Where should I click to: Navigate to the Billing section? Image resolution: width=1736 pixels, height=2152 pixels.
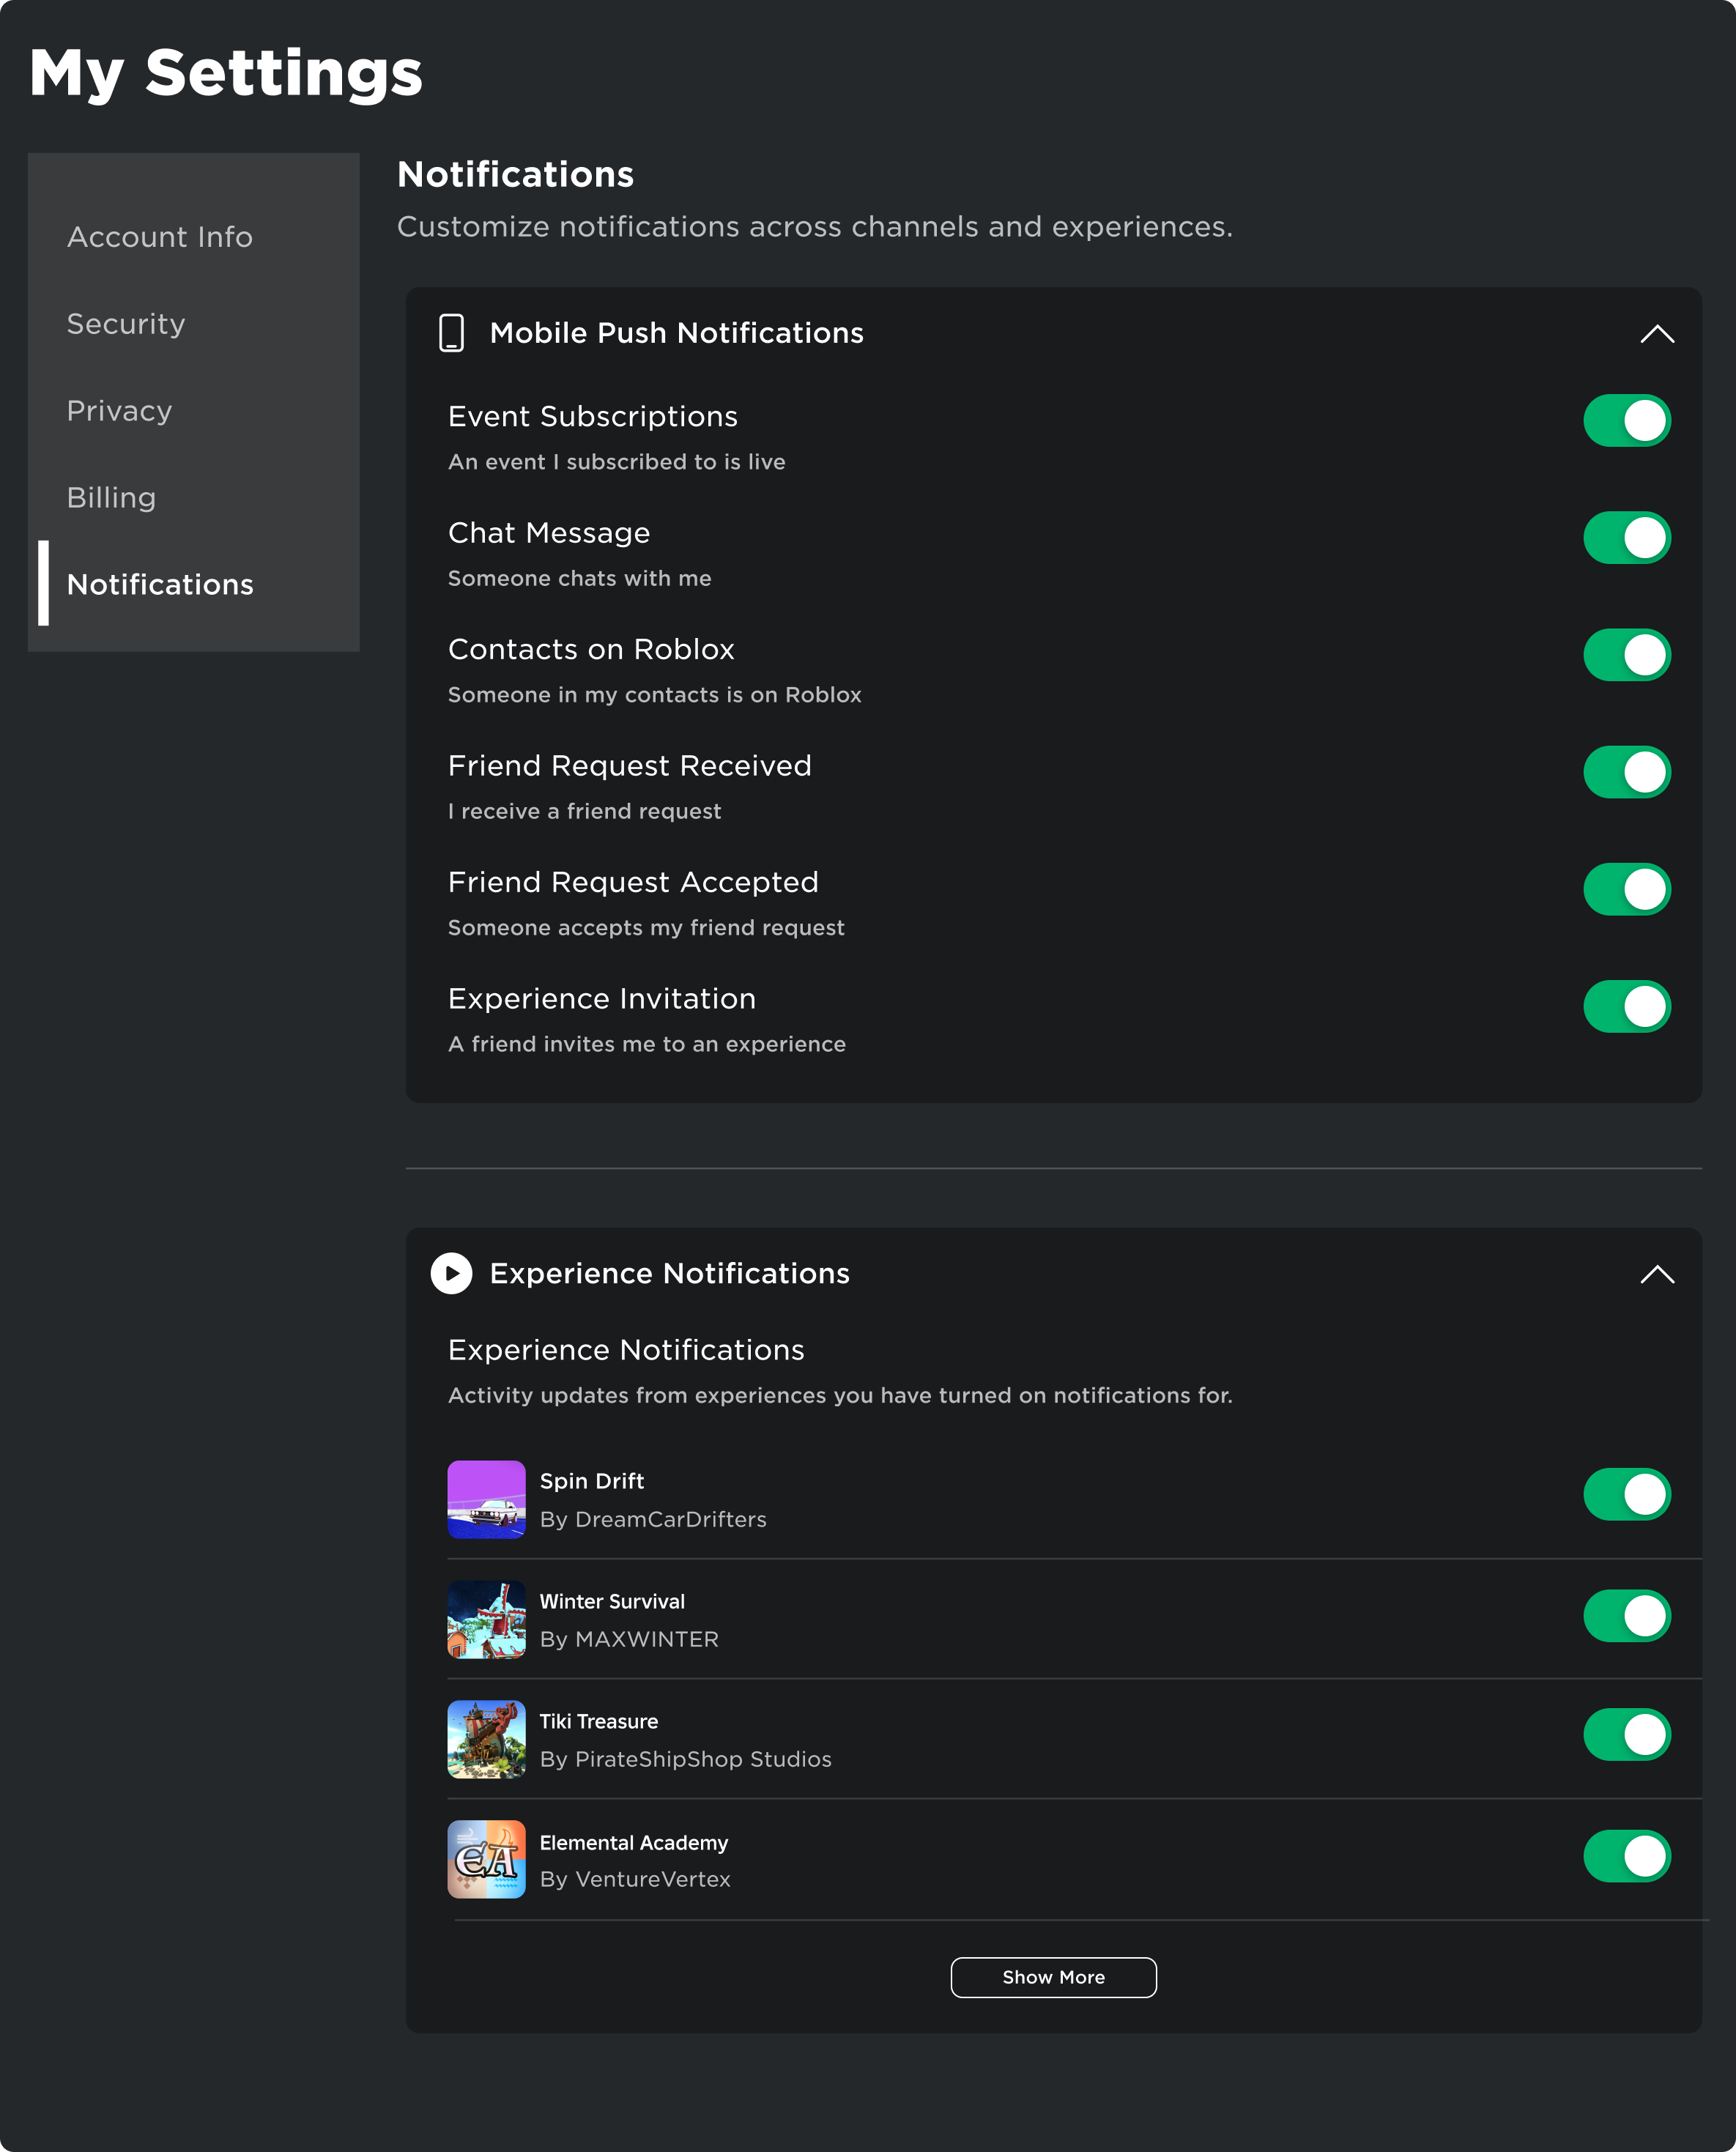tap(111, 497)
